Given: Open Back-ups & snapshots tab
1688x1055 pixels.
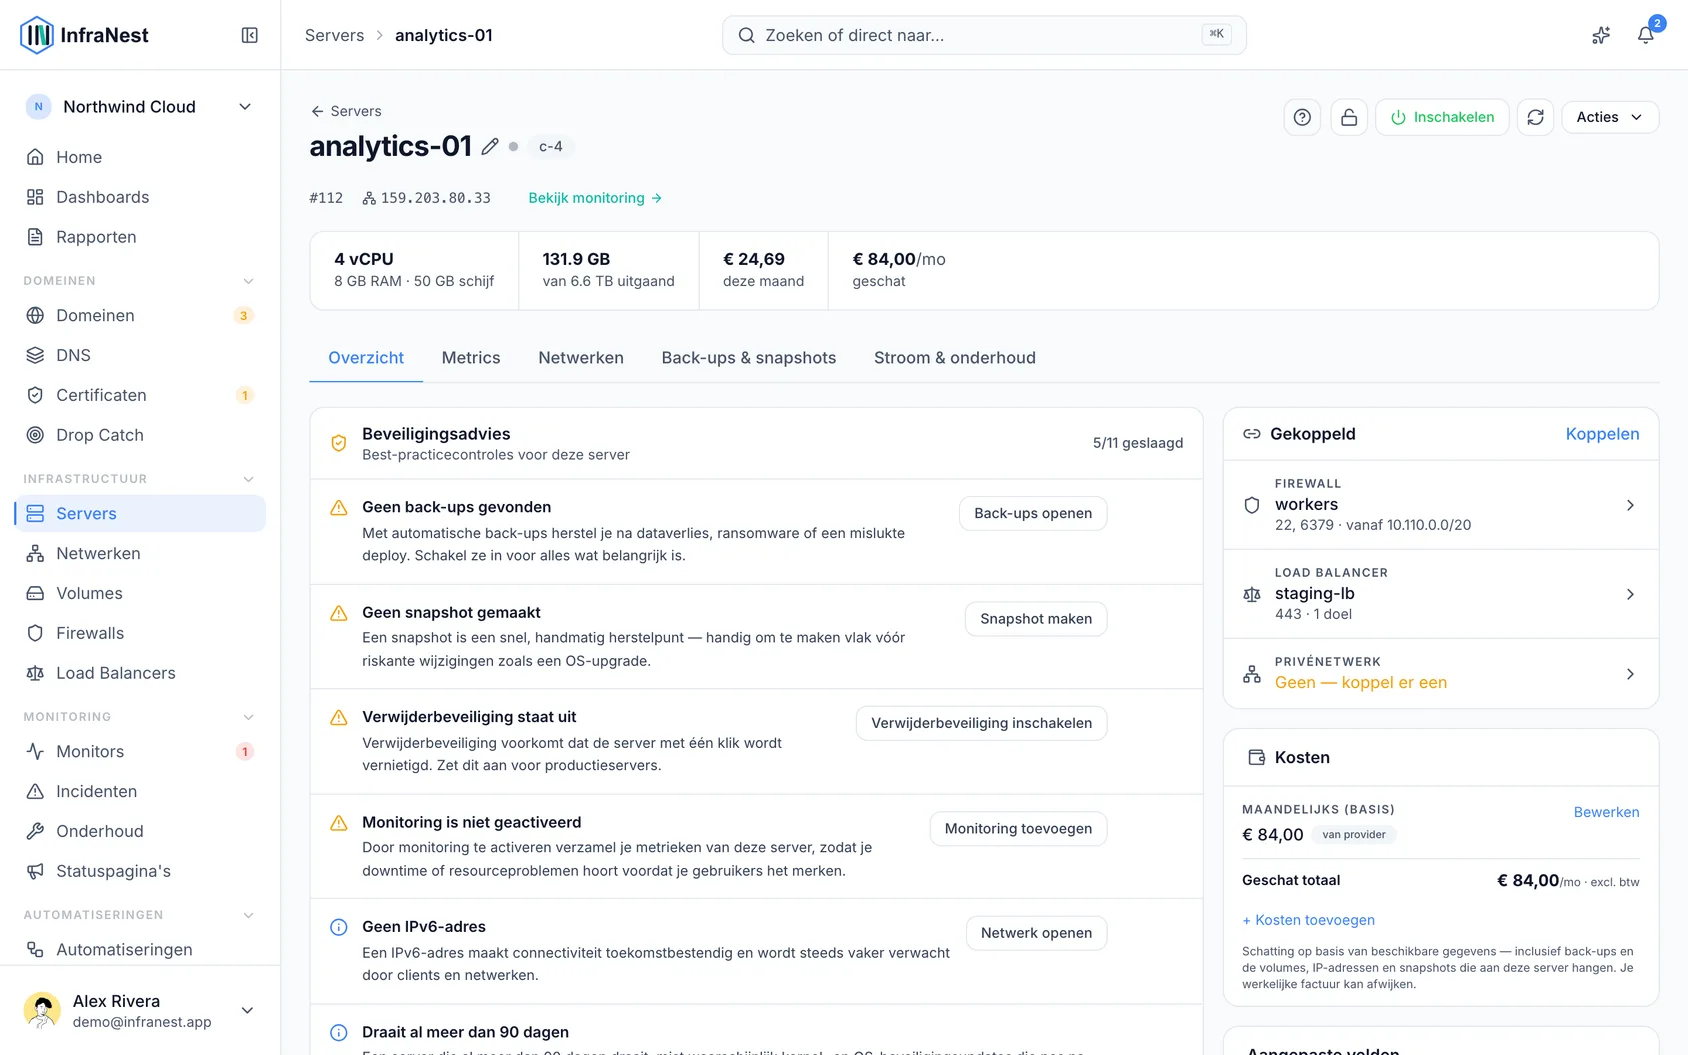Looking at the screenshot, I should [x=748, y=358].
